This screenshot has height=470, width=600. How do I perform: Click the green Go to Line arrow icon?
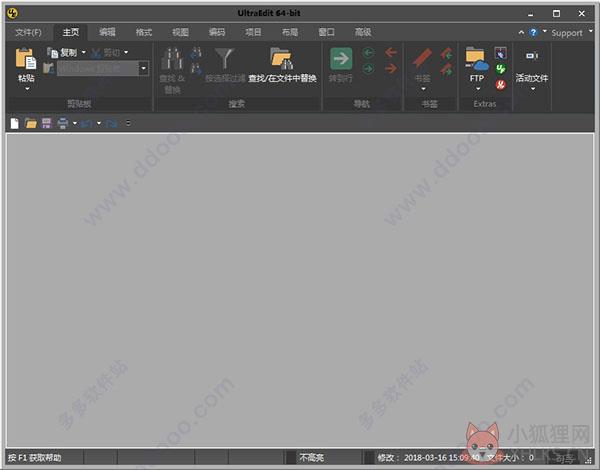coord(341,59)
